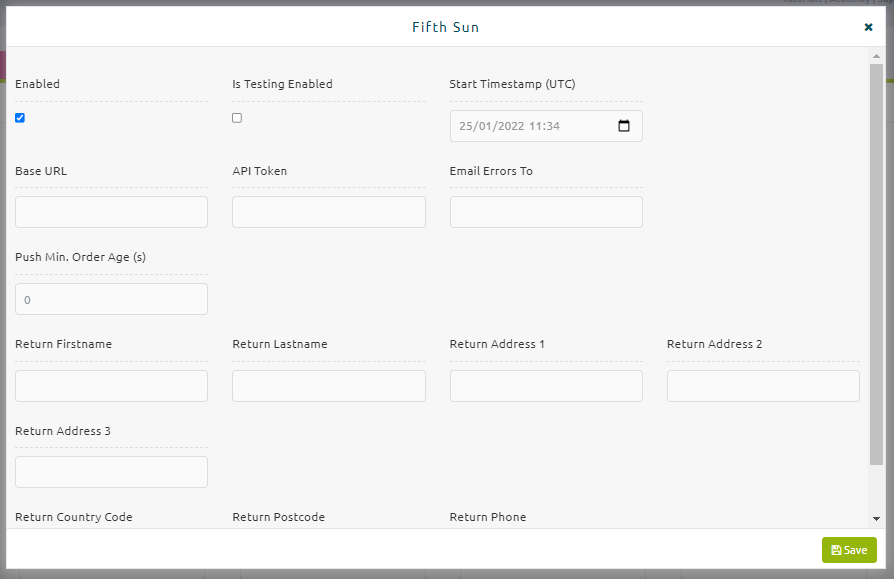The height and width of the screenshot is (579, 894).
Task: Tick the Is Testing Enabled checkbox
Action: coord(237,118)
